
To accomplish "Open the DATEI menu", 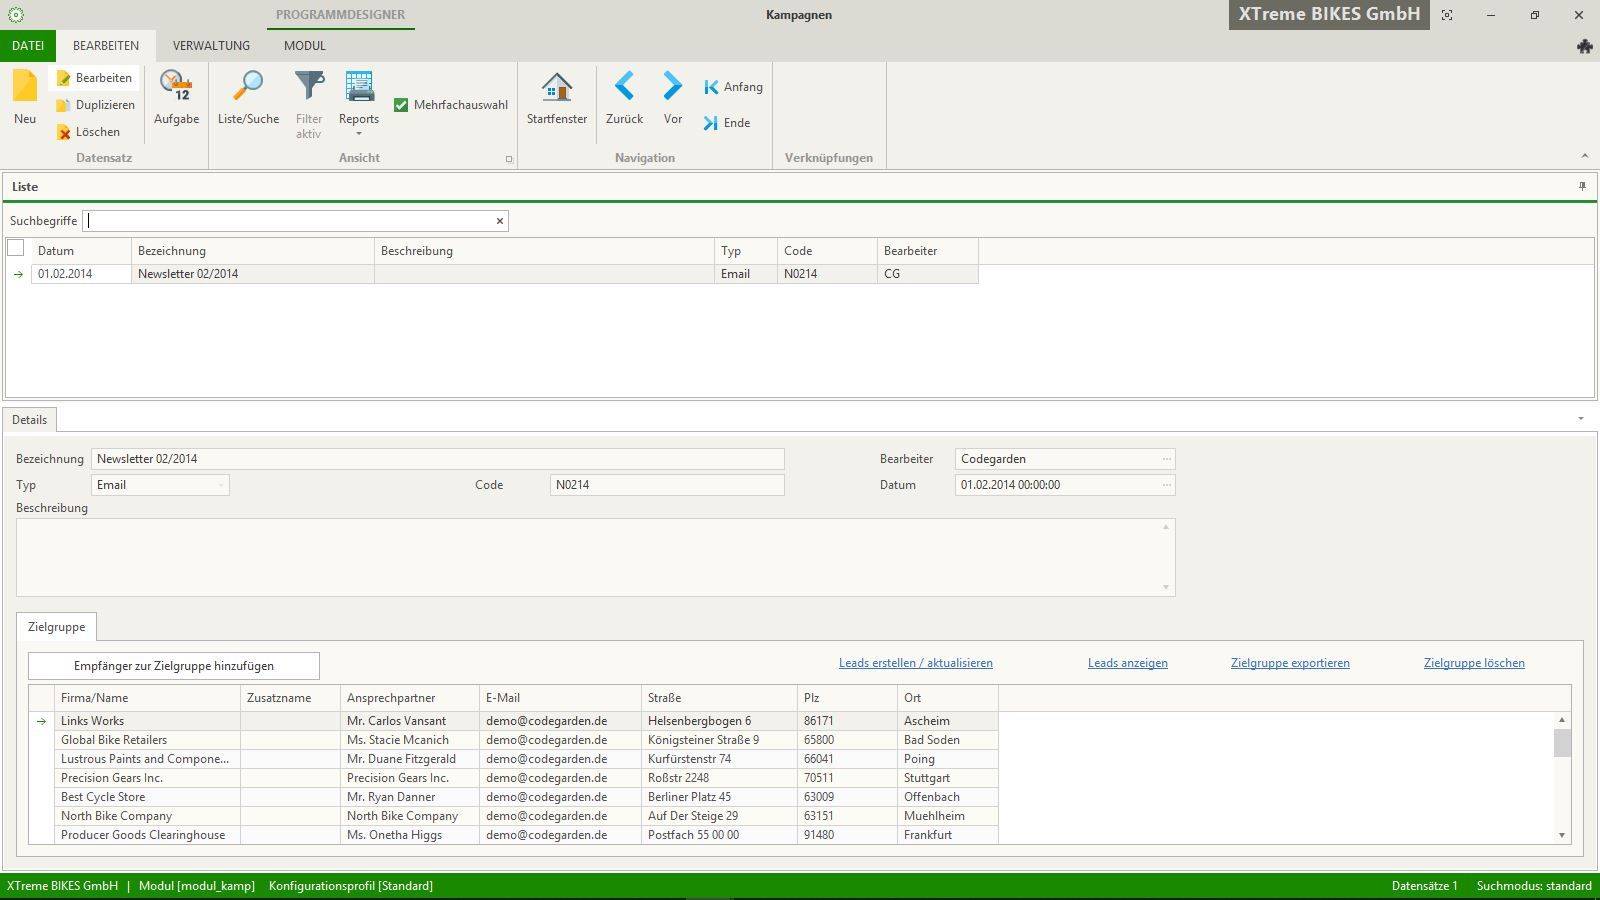I will click(28, 46).
